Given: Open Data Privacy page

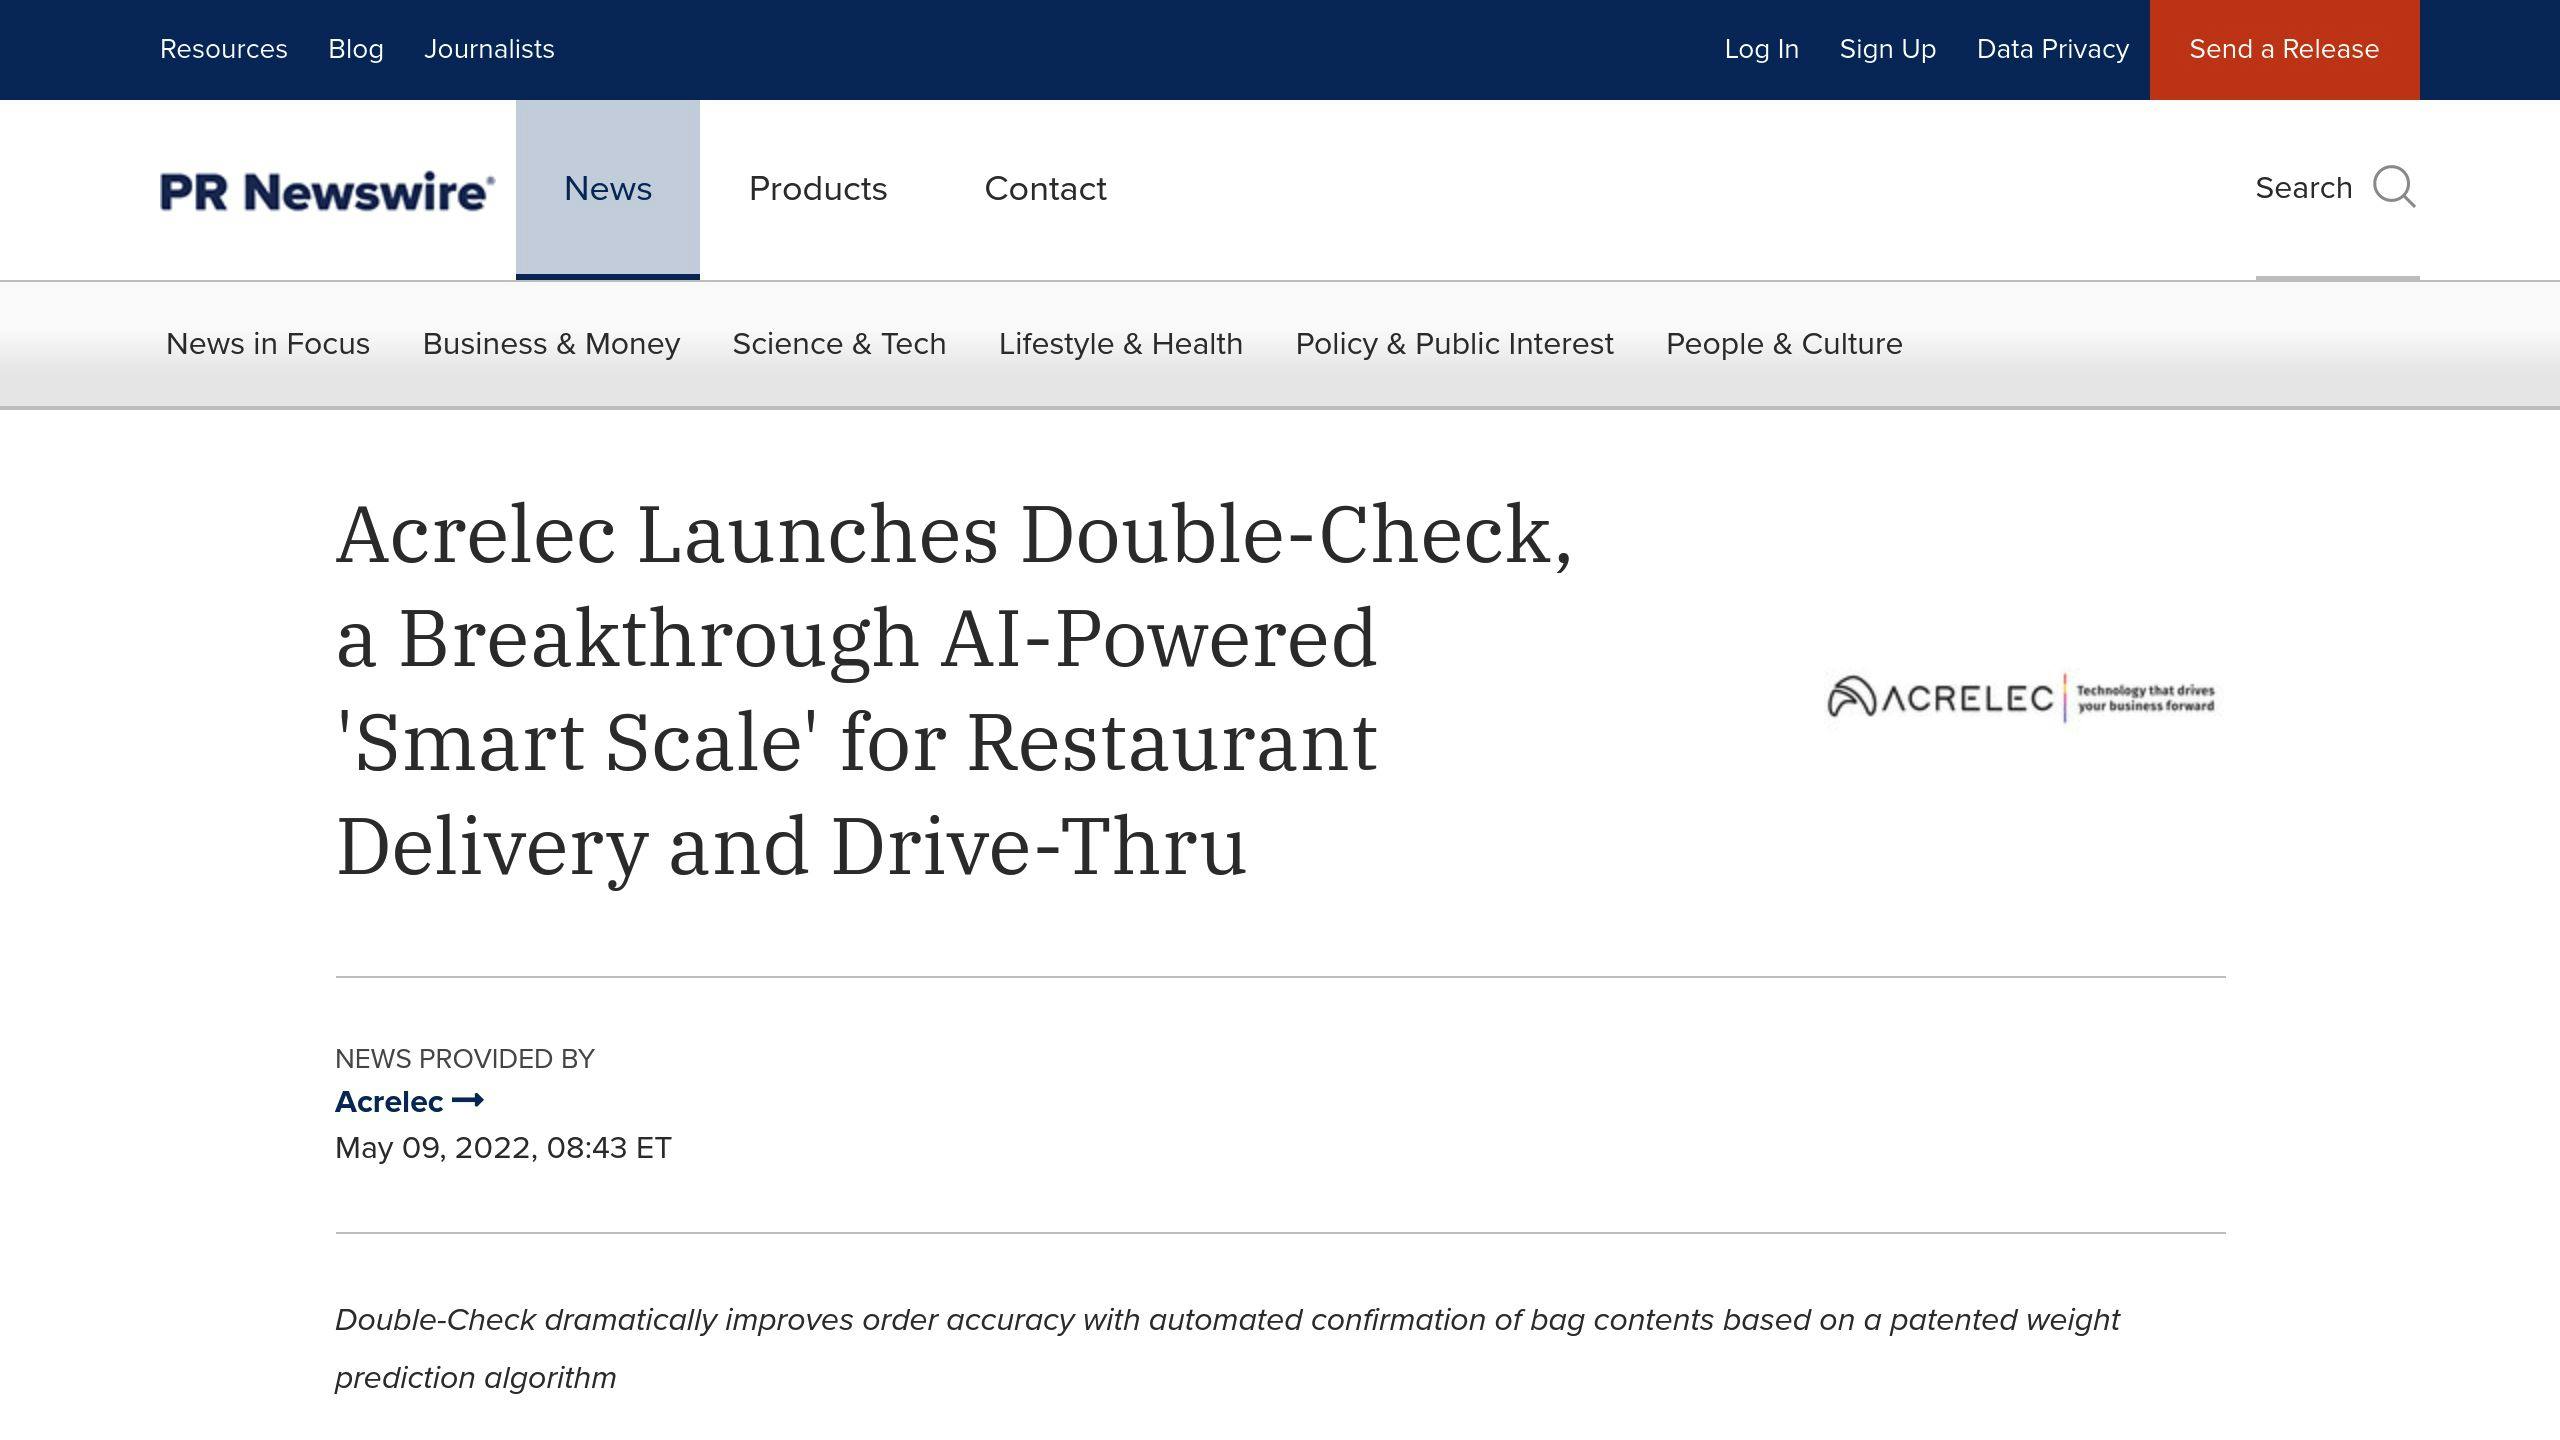Looking at the screenshot, I should pyautogui.click(x=2053, y=49).
